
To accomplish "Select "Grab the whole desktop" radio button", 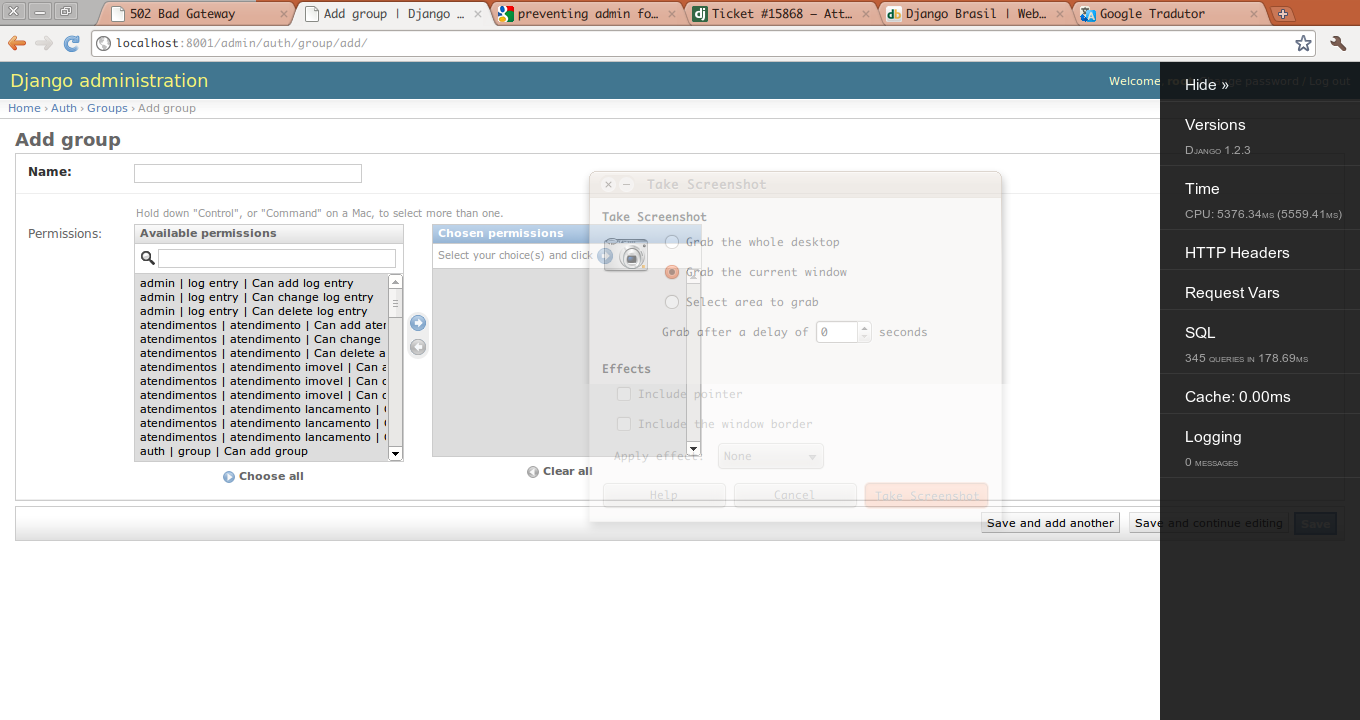I will 672,242.
